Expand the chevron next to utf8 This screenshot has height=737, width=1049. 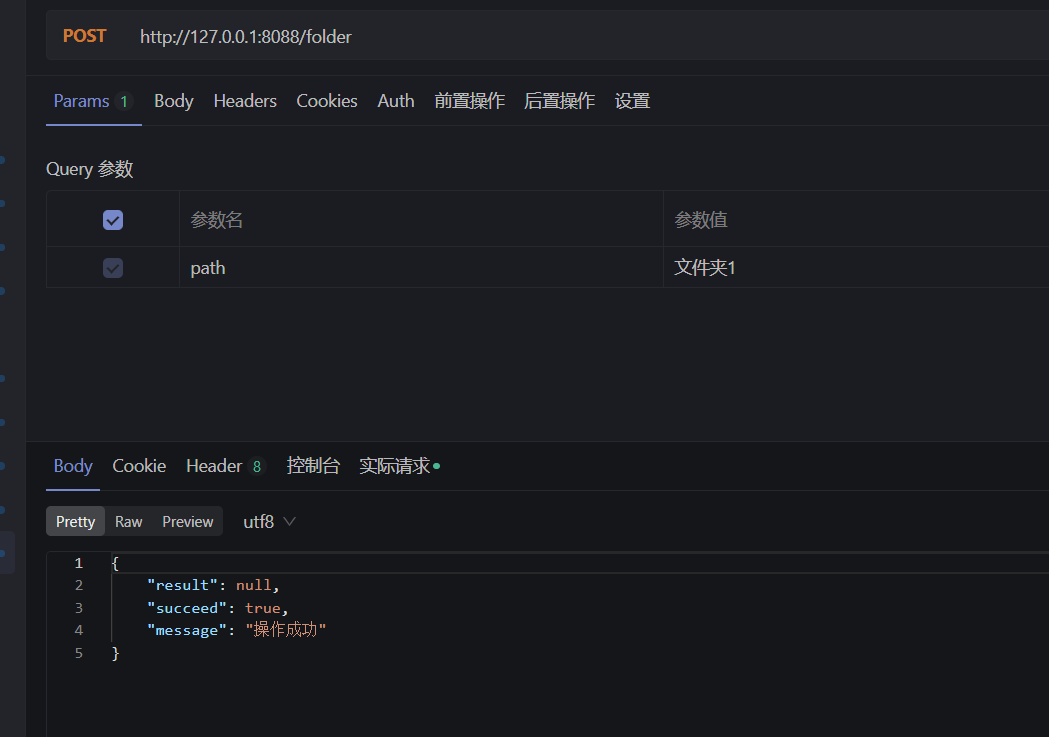289,521
